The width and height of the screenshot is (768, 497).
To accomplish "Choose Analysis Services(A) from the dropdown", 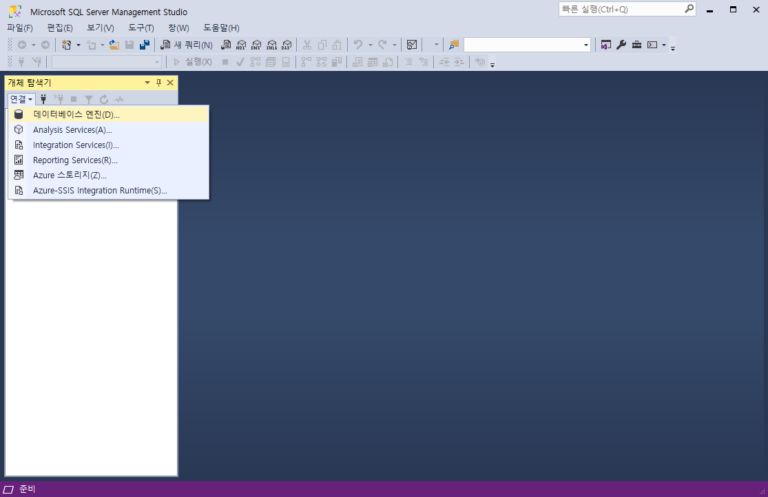I will pyautogui.click(x=72, y=130).
